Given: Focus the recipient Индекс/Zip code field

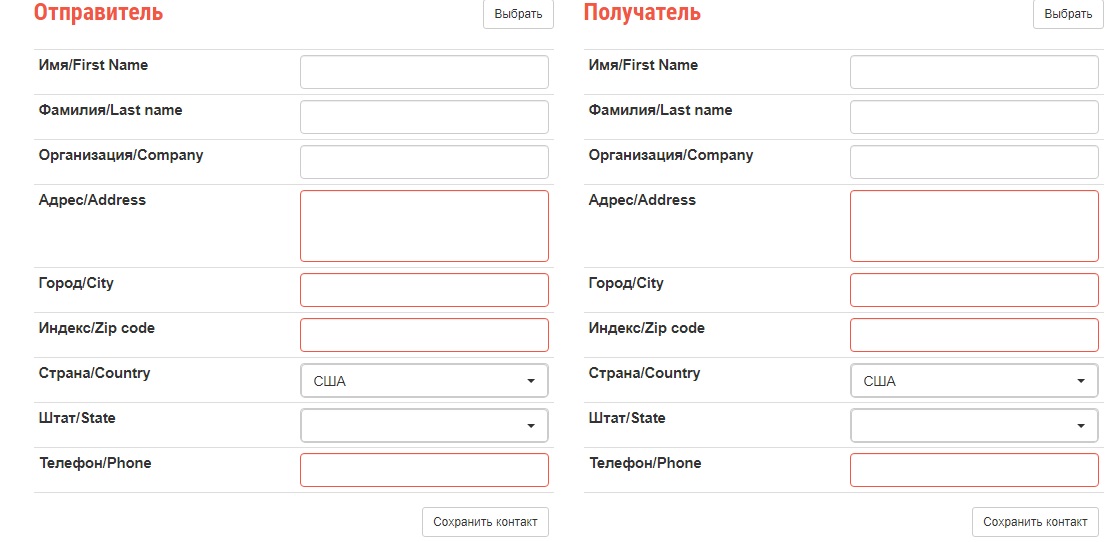Looking at the screenshot, I should [974, 335].
